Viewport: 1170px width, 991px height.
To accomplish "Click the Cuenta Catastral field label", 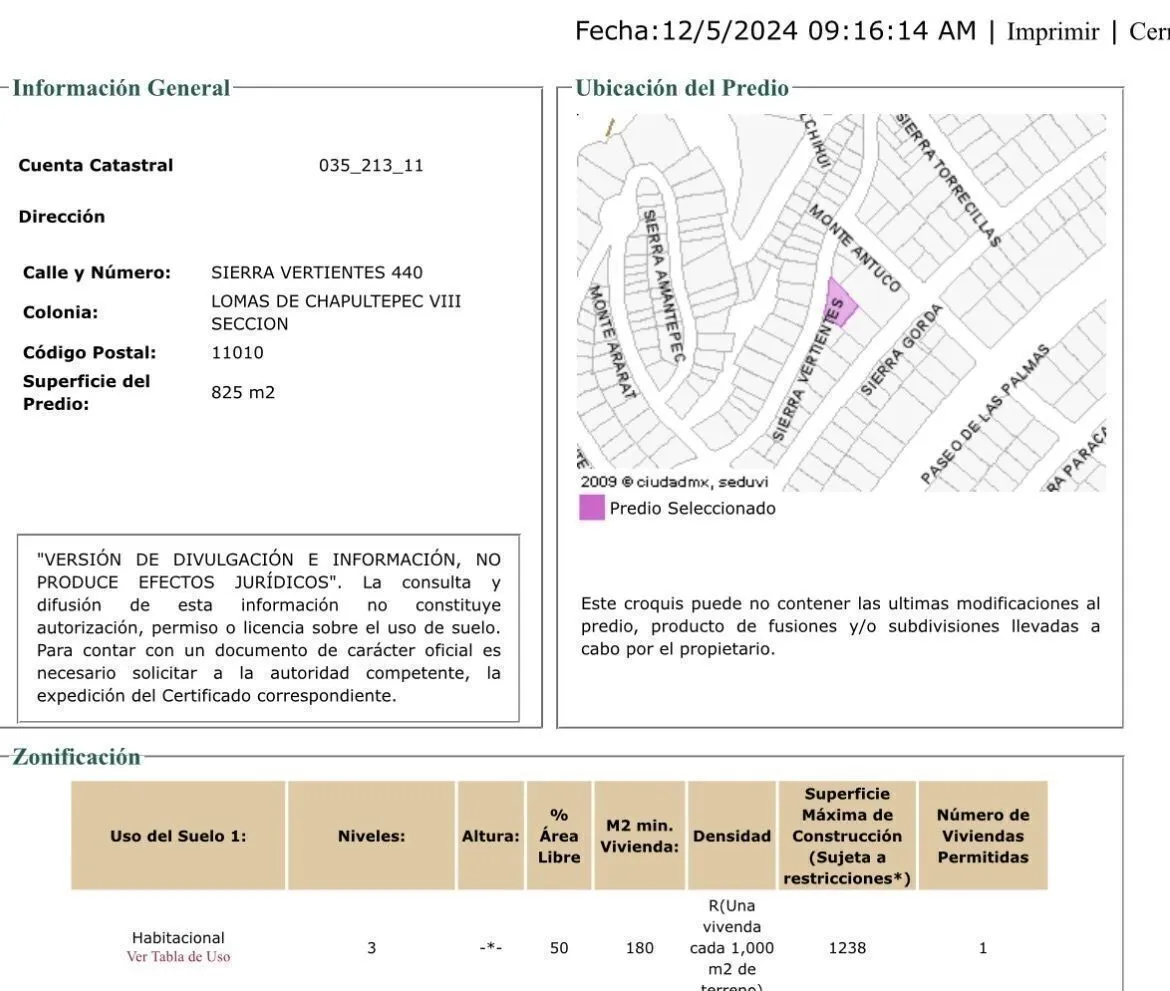I will pos(96,166).
